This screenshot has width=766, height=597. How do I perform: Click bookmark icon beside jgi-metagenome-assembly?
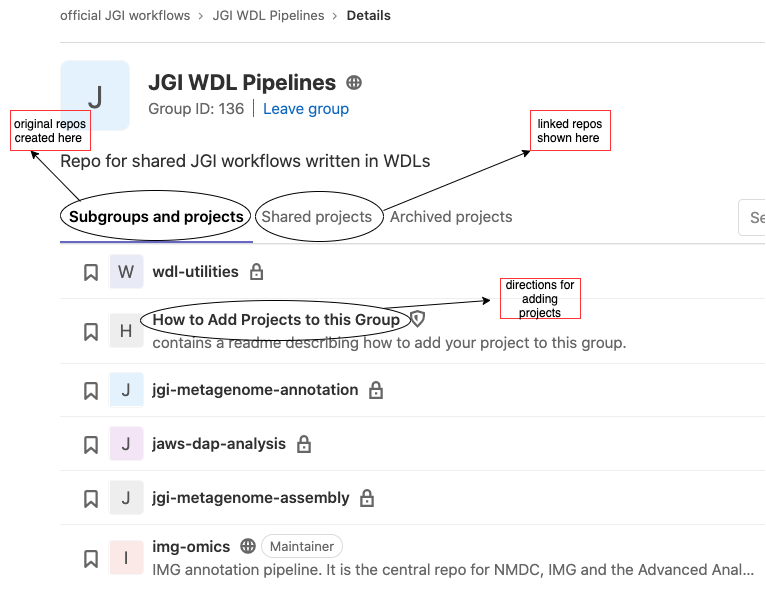[91, 499]
